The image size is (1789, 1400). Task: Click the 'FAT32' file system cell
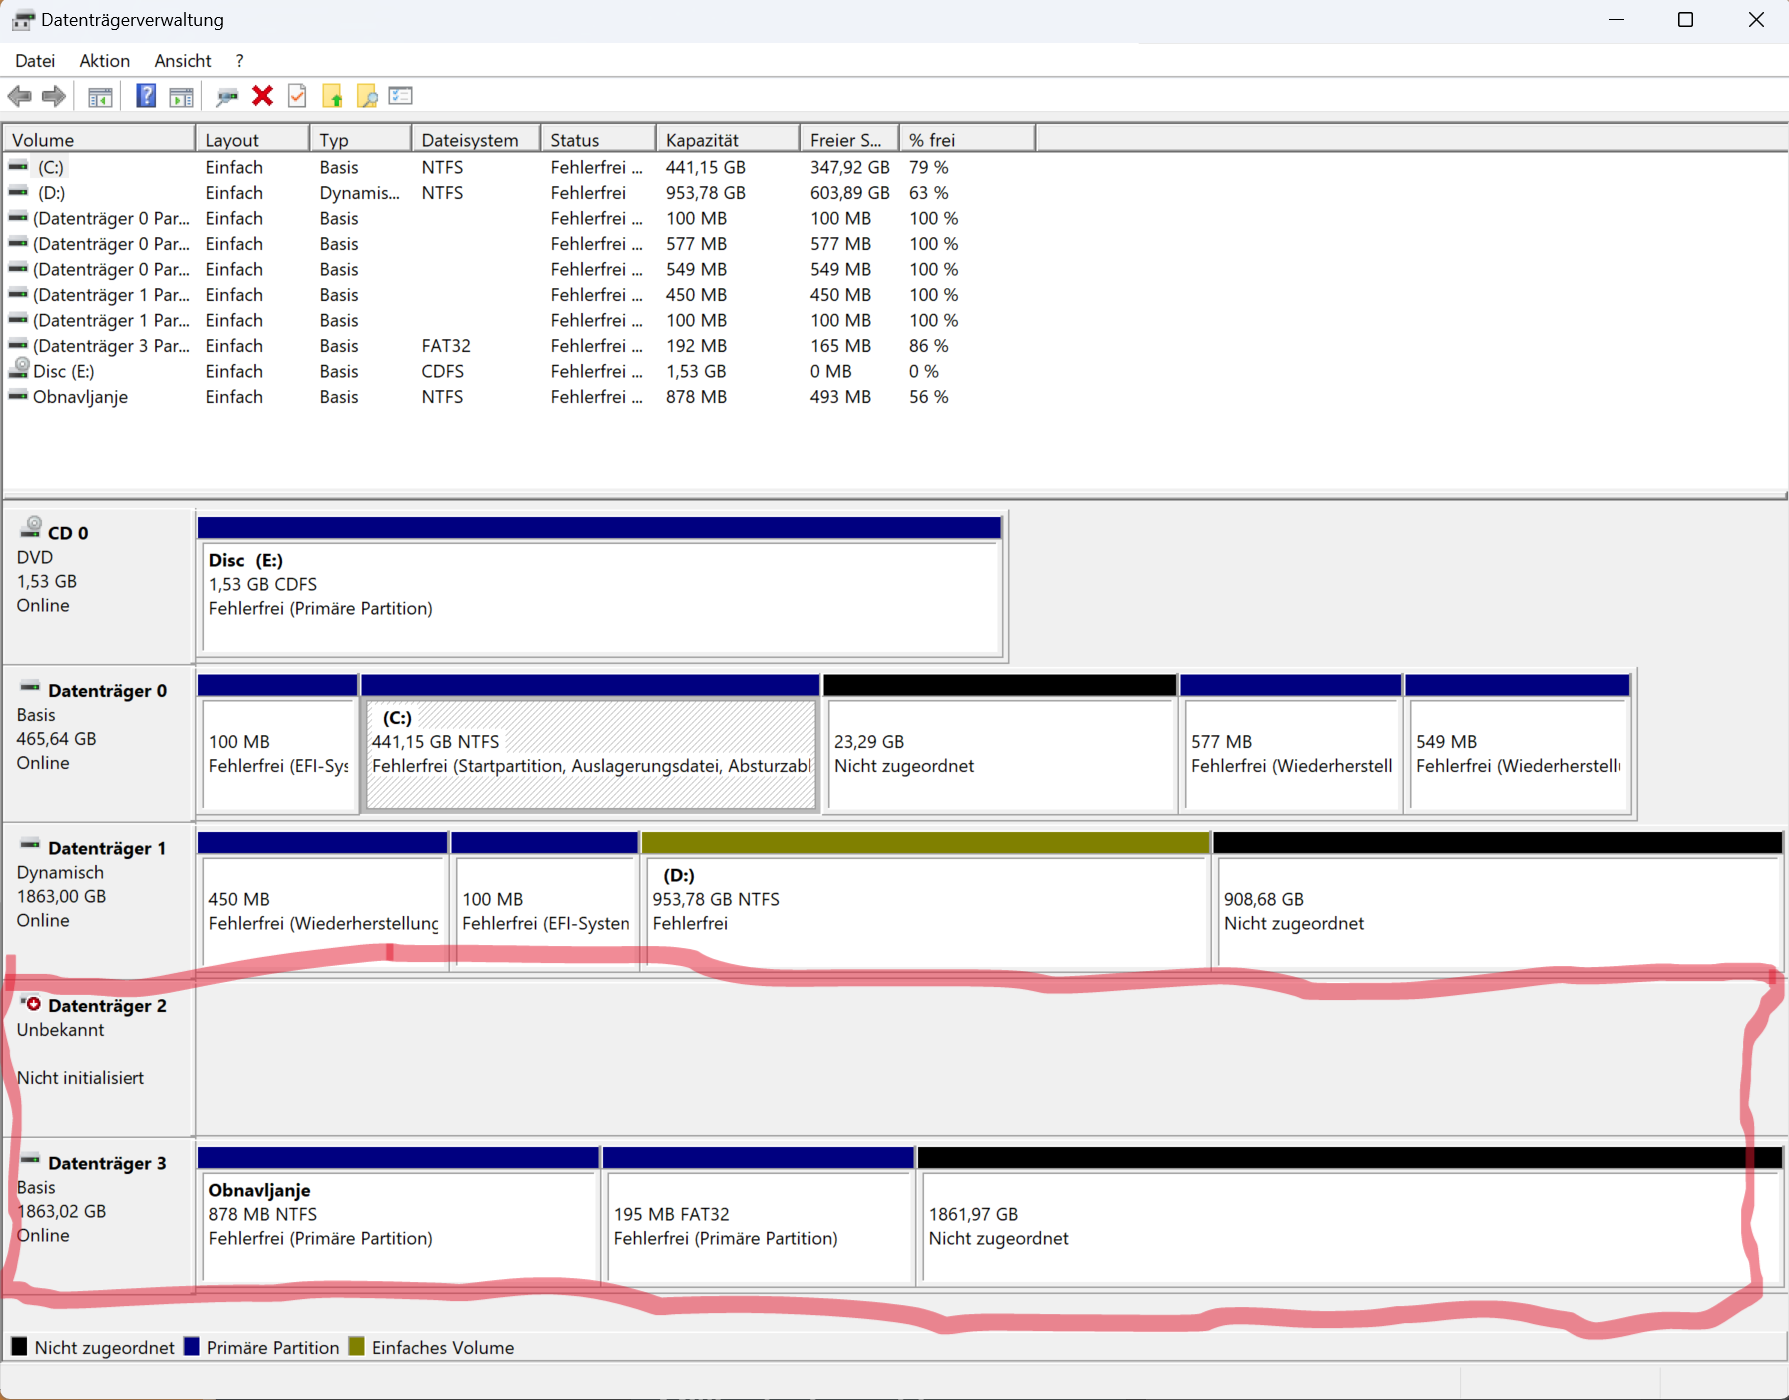(446, 346)
